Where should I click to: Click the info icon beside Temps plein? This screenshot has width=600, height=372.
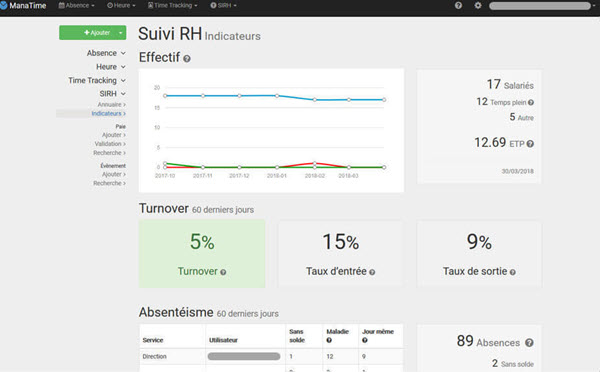click(x=531, y=102)
